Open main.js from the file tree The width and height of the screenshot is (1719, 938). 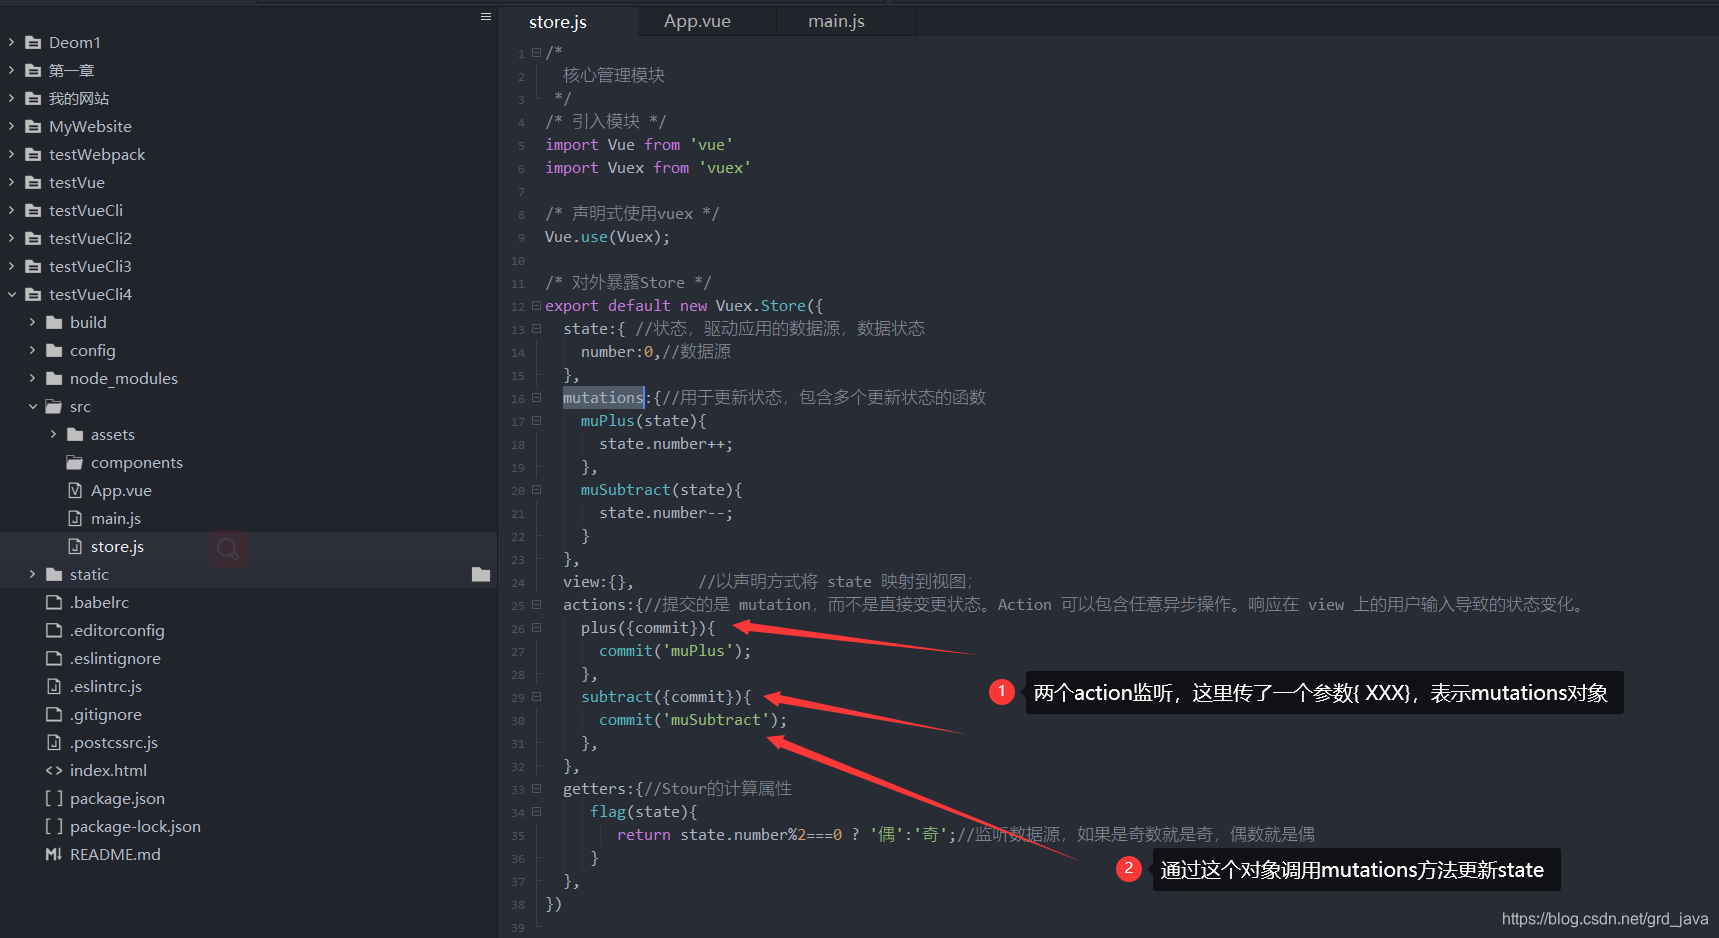[116, 518]
